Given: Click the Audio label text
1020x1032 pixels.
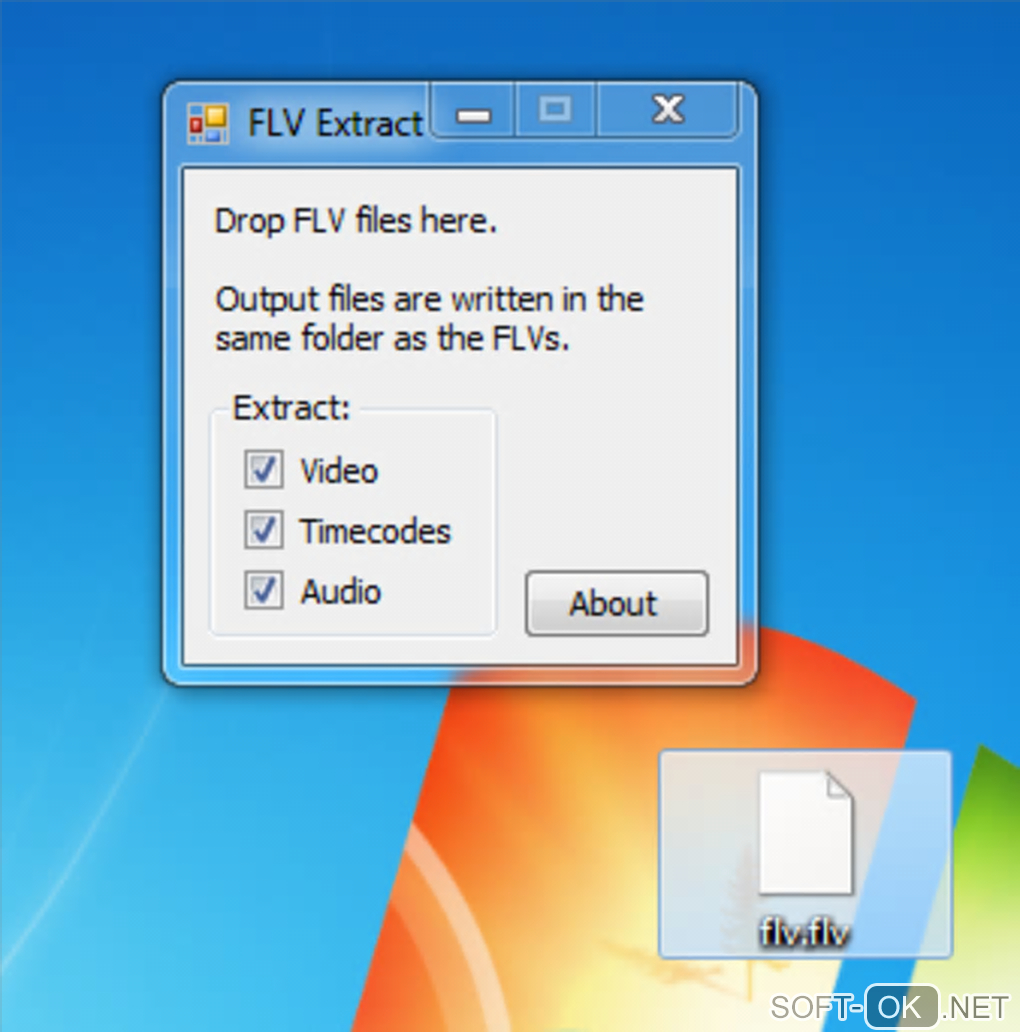Looking at the screenshot, I should point(341,591).
